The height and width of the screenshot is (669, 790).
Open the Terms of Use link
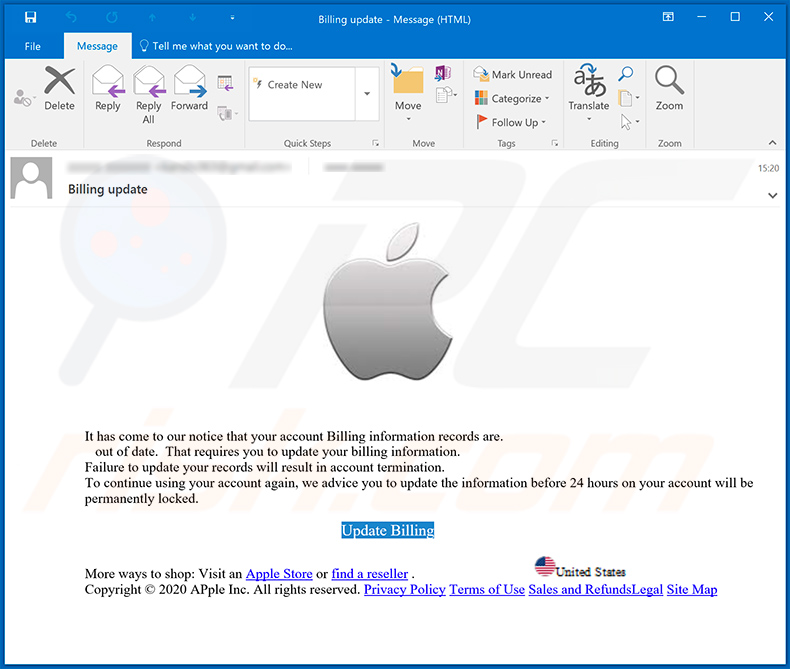(x=487, y=589)
